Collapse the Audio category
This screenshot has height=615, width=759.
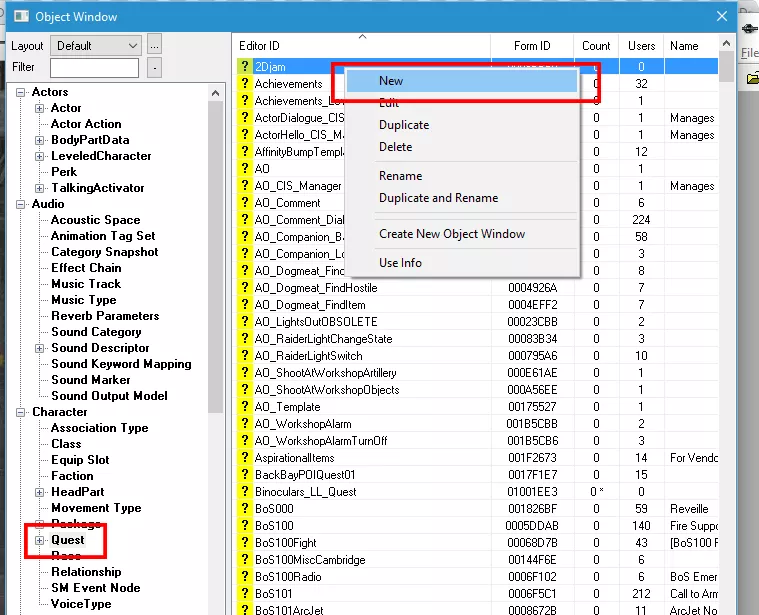click(x=22, y=204)
